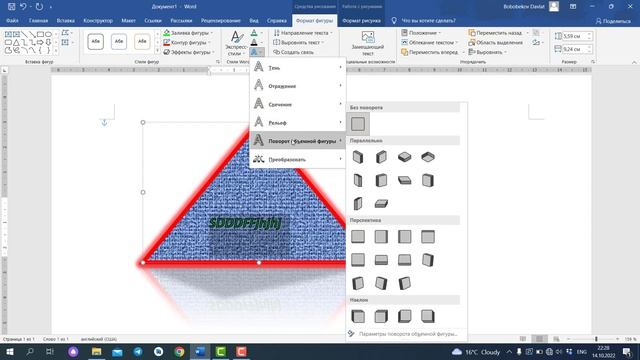This screenshot has height=360, width=640.
Task: Open Направление текста dropdown
Action: tap(304, 33)
